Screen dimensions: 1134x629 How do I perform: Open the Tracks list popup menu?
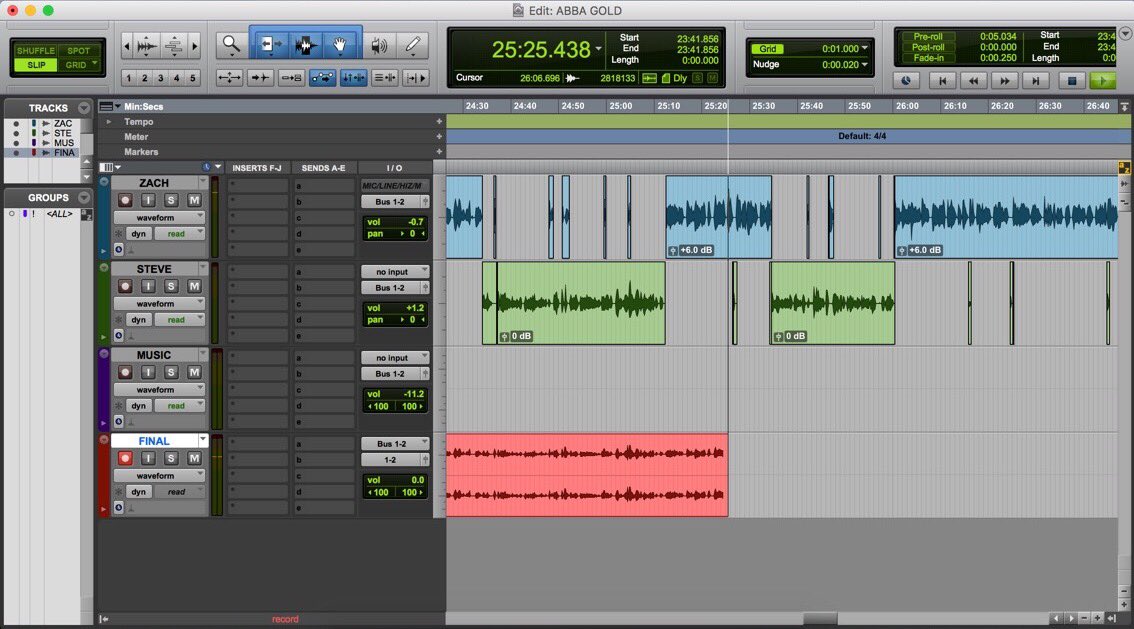coord(84,108)
